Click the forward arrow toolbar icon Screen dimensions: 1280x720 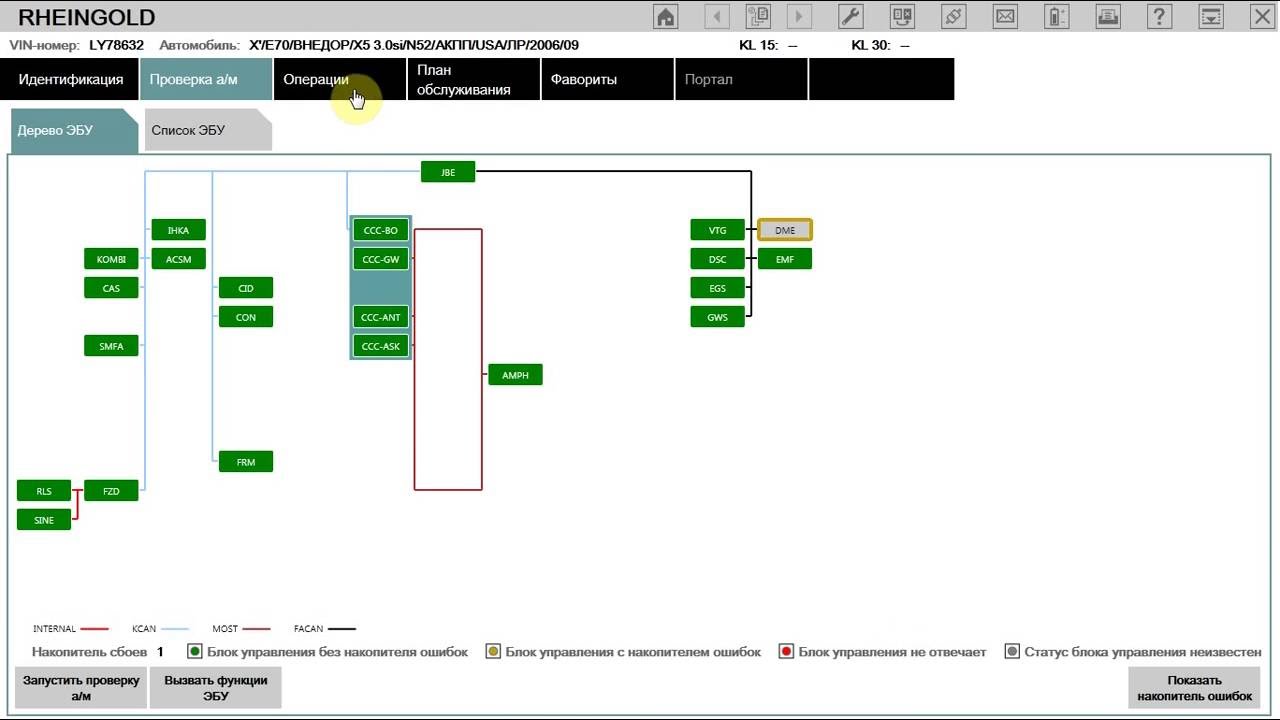click(798, 16)
